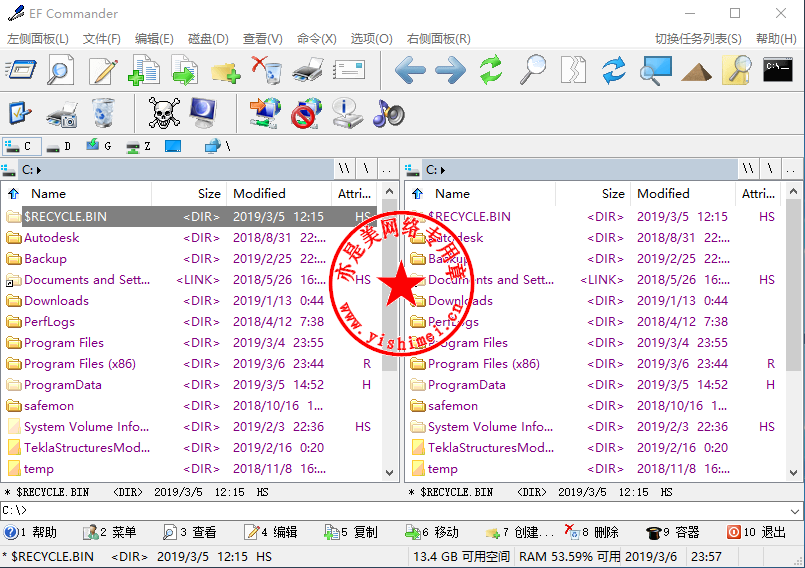
Task: Click the drive information icon
Action: [x=347, y=113]
